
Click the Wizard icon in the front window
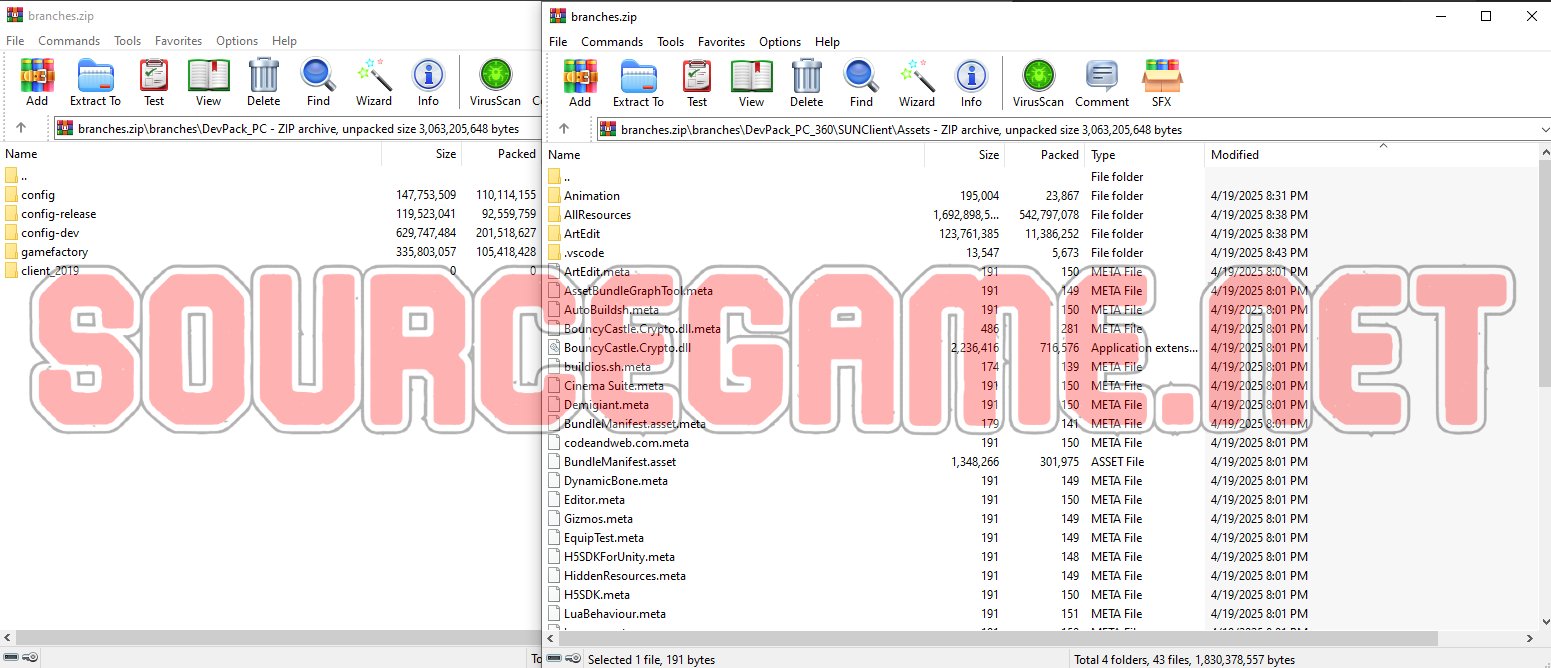point(916,83)
